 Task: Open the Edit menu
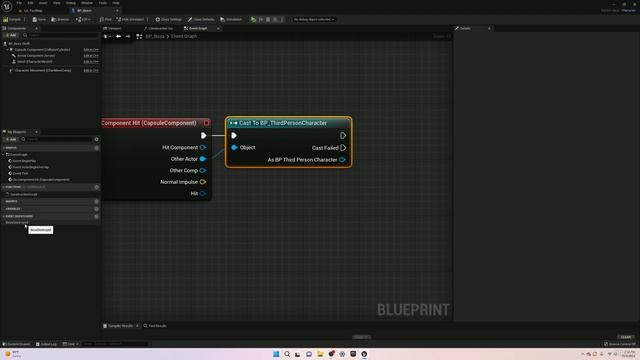point(30,3)
